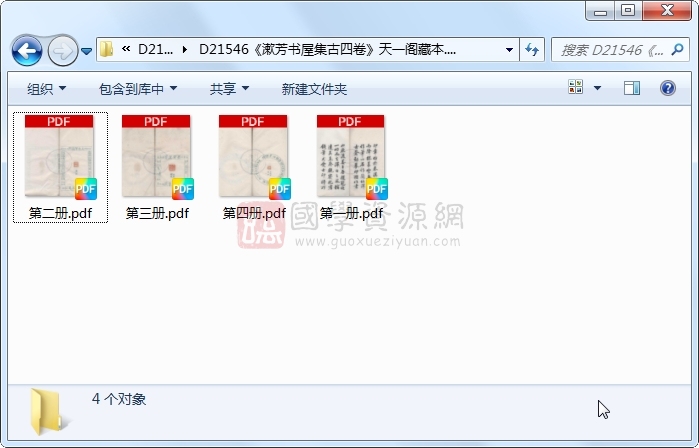Screen dimensions: 699x448
Task: Change view with the view icon button
Action: (576, 87)
